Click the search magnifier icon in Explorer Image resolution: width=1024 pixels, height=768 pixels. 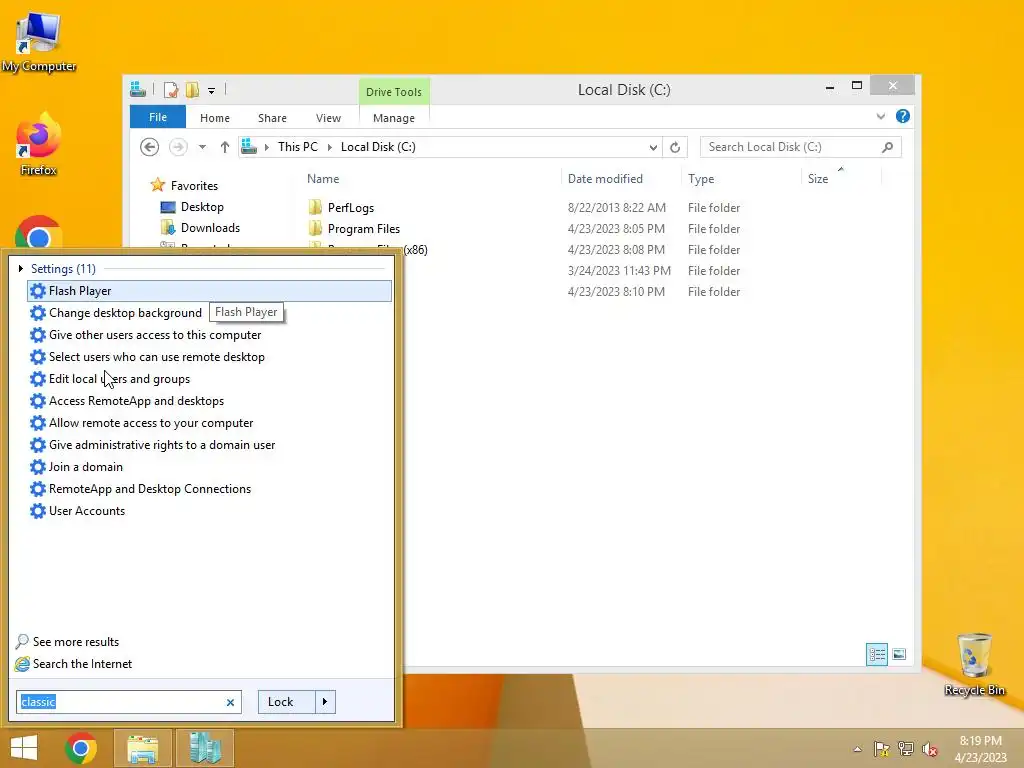[888, 147]
